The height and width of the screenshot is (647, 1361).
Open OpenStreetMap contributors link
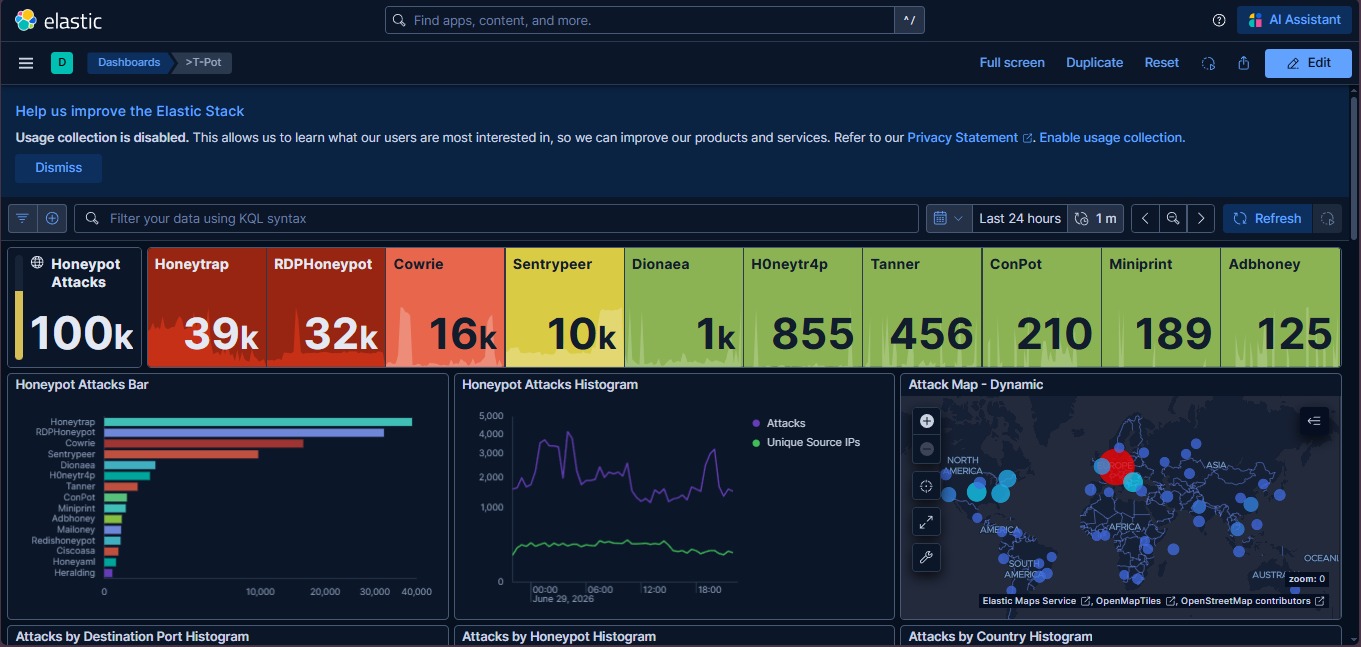coord(1252,601)
